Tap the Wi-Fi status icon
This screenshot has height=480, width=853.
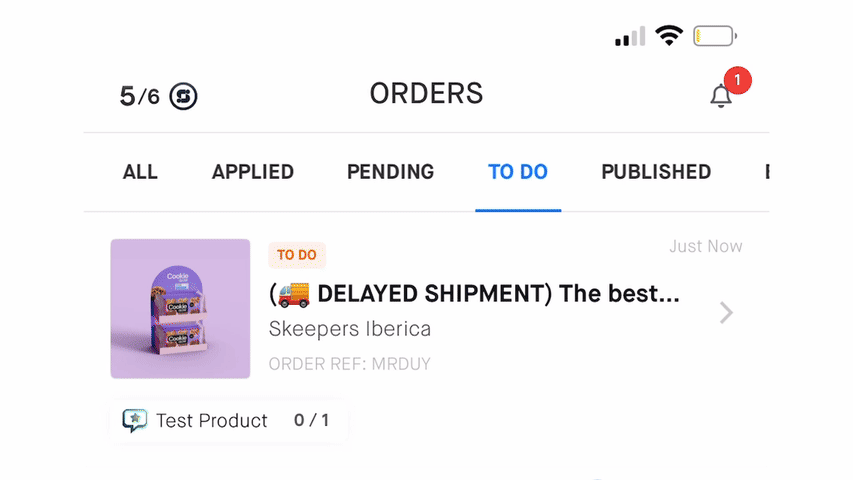pos(668,37)
